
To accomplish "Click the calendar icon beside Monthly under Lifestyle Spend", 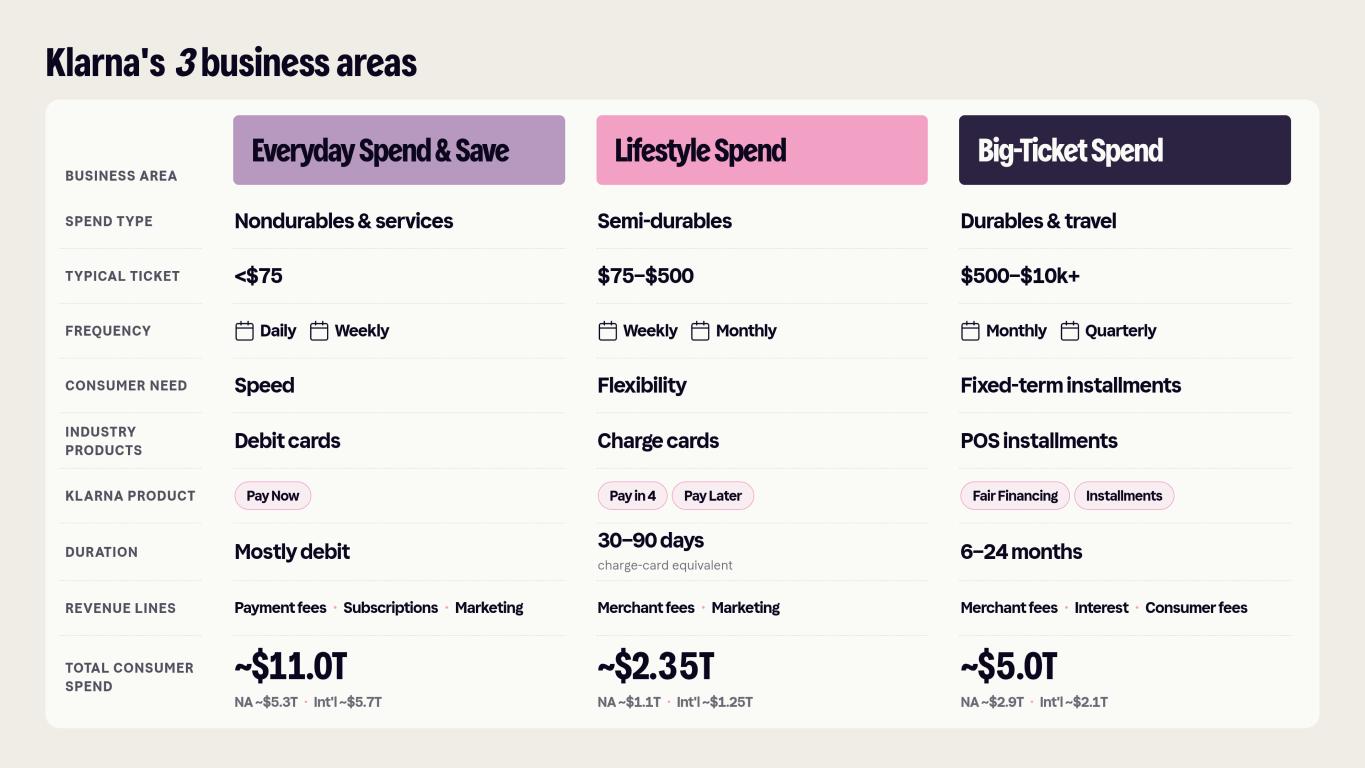I will coord(700,331).
